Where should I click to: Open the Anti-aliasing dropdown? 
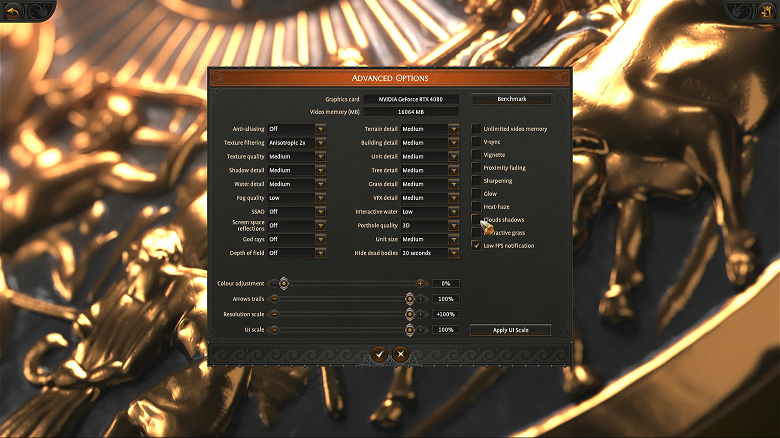coord(295,129)
